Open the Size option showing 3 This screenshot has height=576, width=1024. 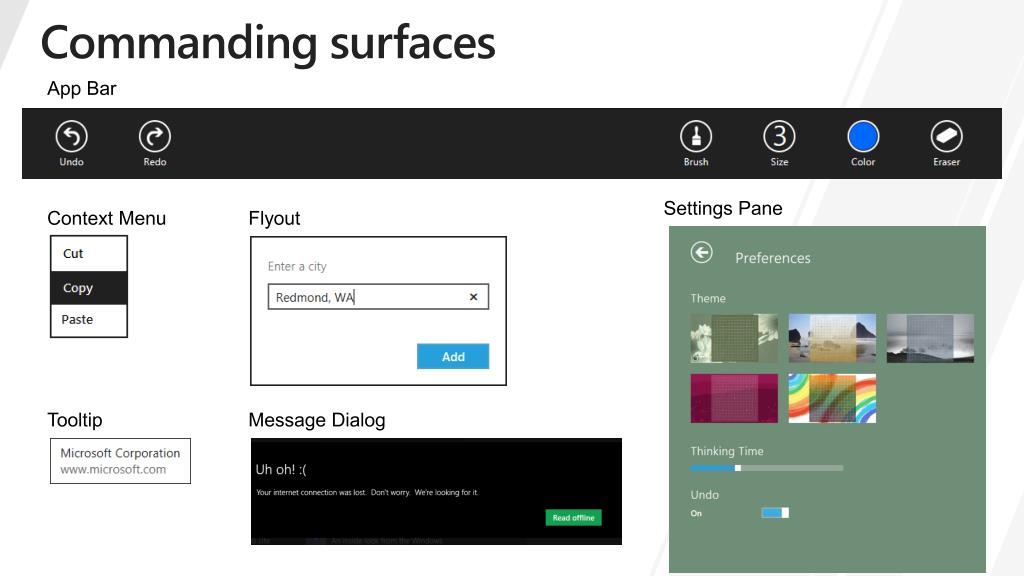click(x=779, y=136)
